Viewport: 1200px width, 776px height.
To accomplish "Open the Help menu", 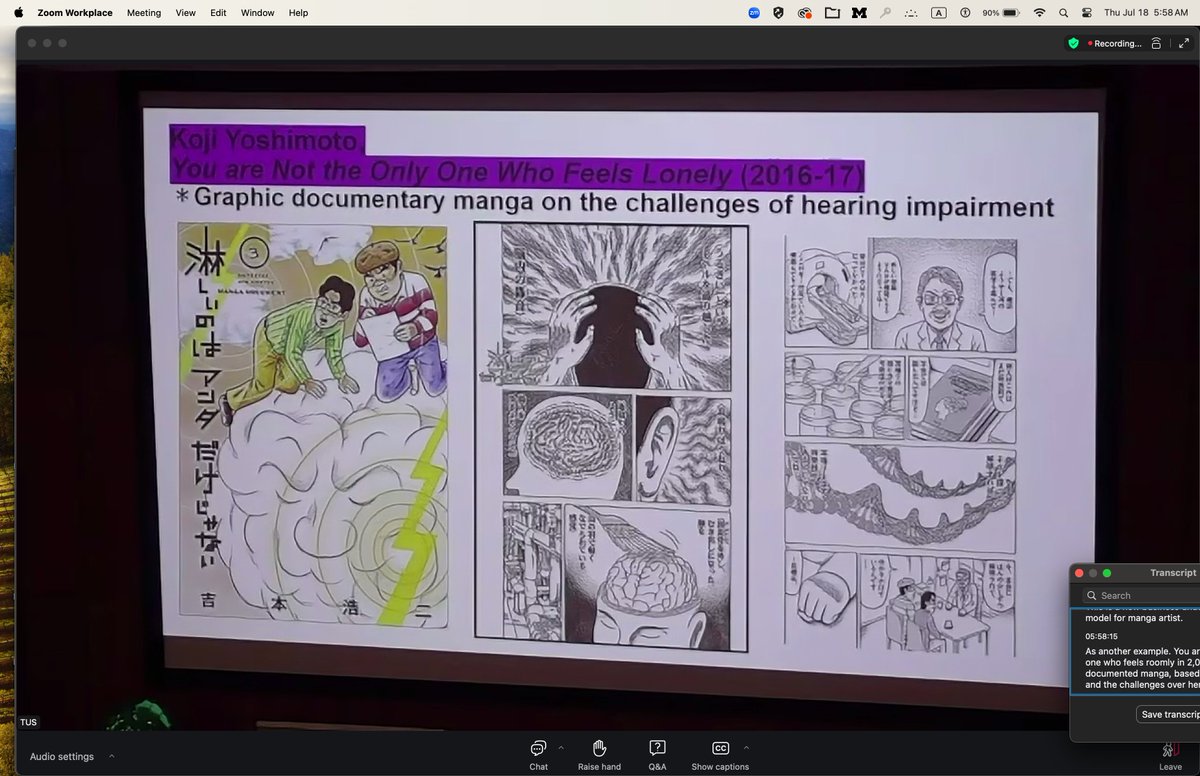I will point(298,13).
